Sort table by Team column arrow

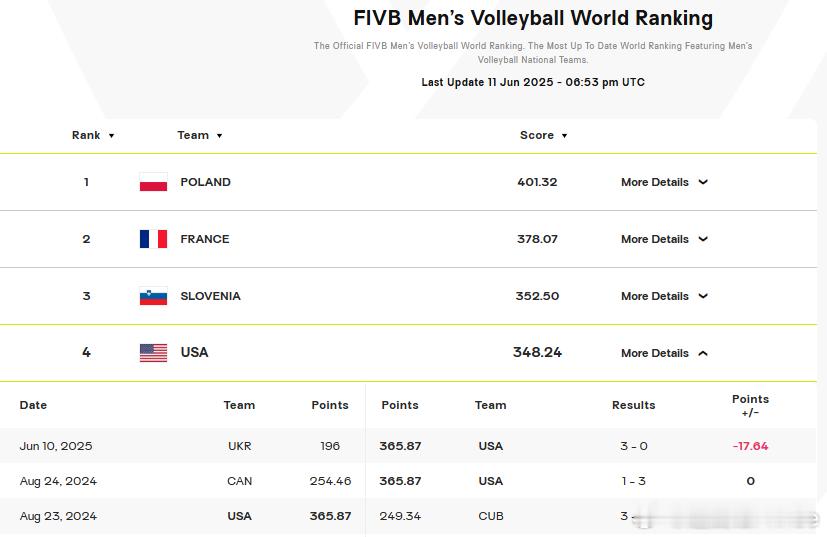(x=219, y=136)
